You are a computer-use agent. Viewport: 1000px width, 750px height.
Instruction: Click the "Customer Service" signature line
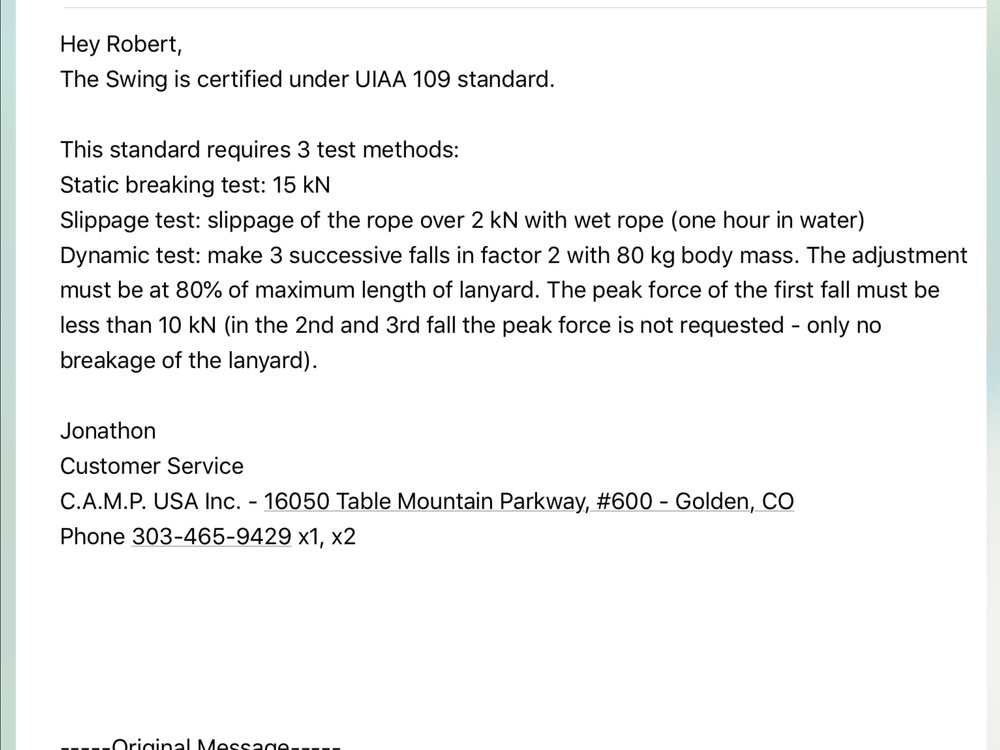pyautogui.click(x=152, y=466)
